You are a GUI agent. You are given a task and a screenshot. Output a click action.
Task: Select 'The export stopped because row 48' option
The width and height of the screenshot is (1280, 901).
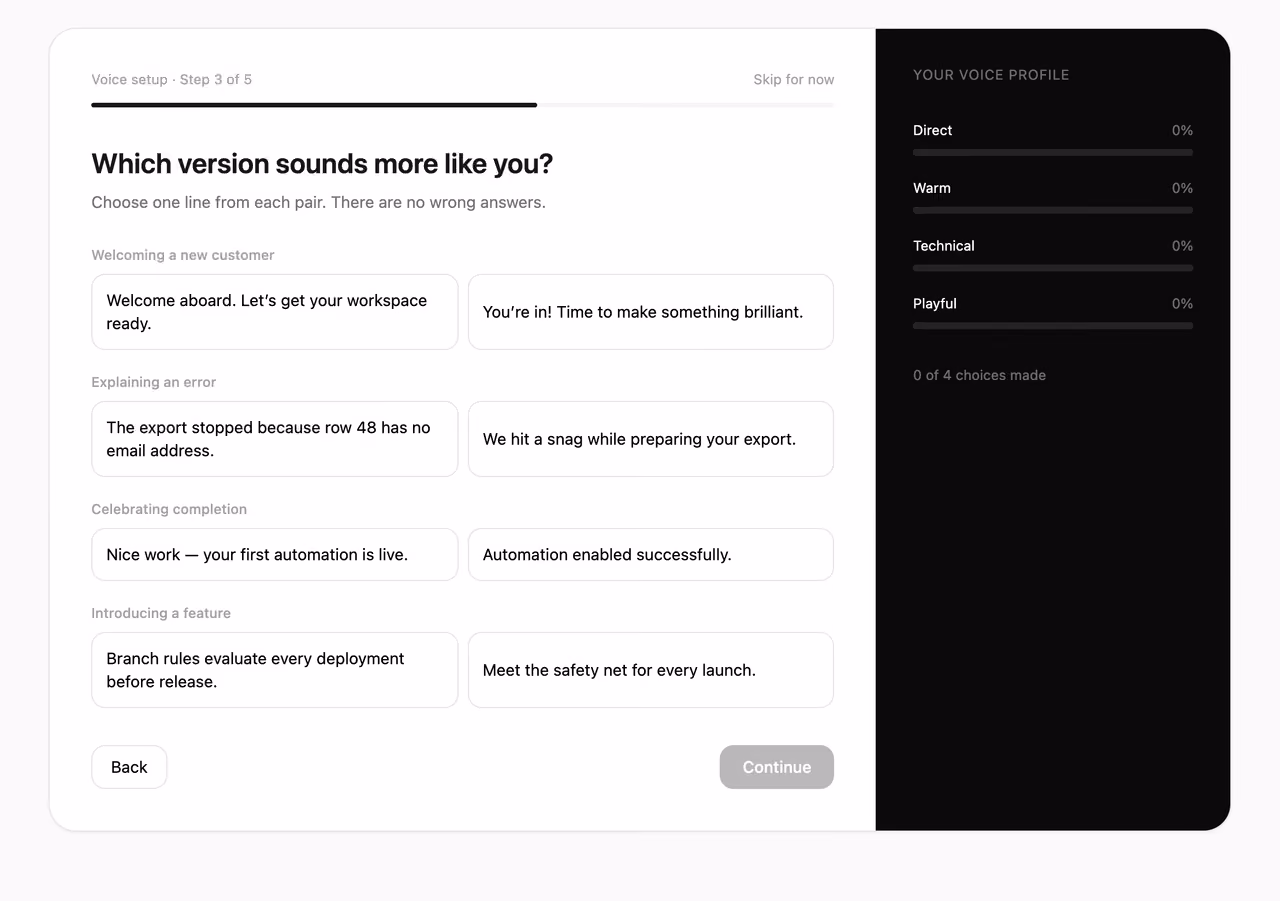275,439
